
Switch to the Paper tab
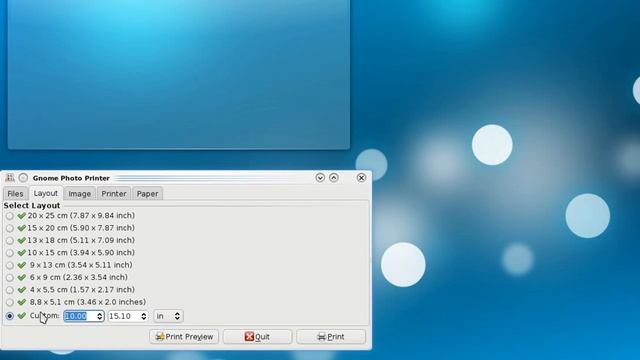[147, 193]
